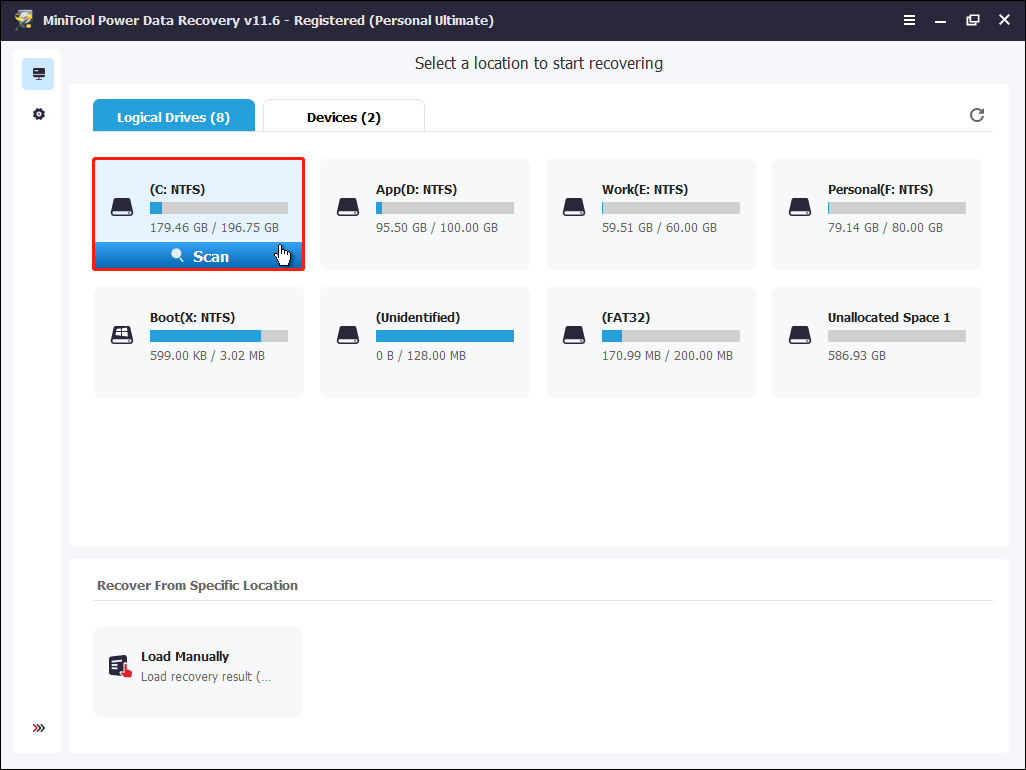1026x770 pixels.
Task: Open Load Manually recovery result text
Action: point(205,677)
